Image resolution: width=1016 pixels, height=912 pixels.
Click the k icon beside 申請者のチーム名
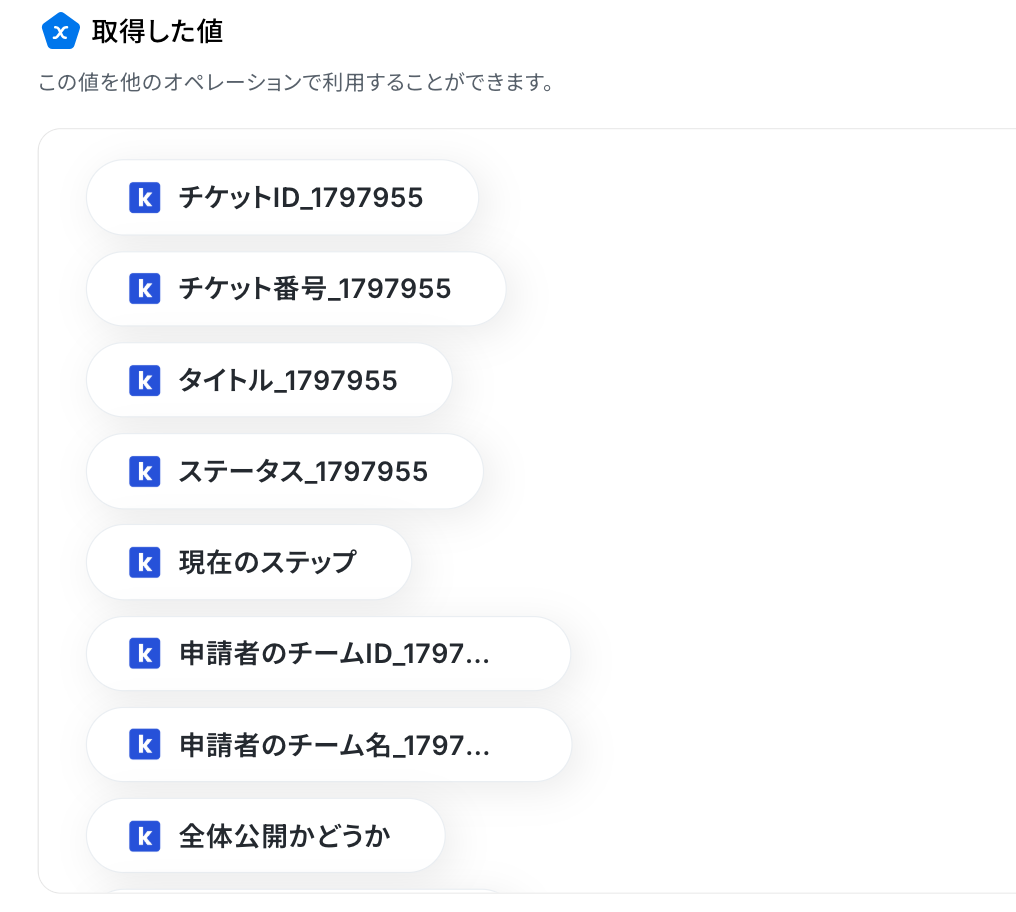pyautogui.click(x=144, y=744)
